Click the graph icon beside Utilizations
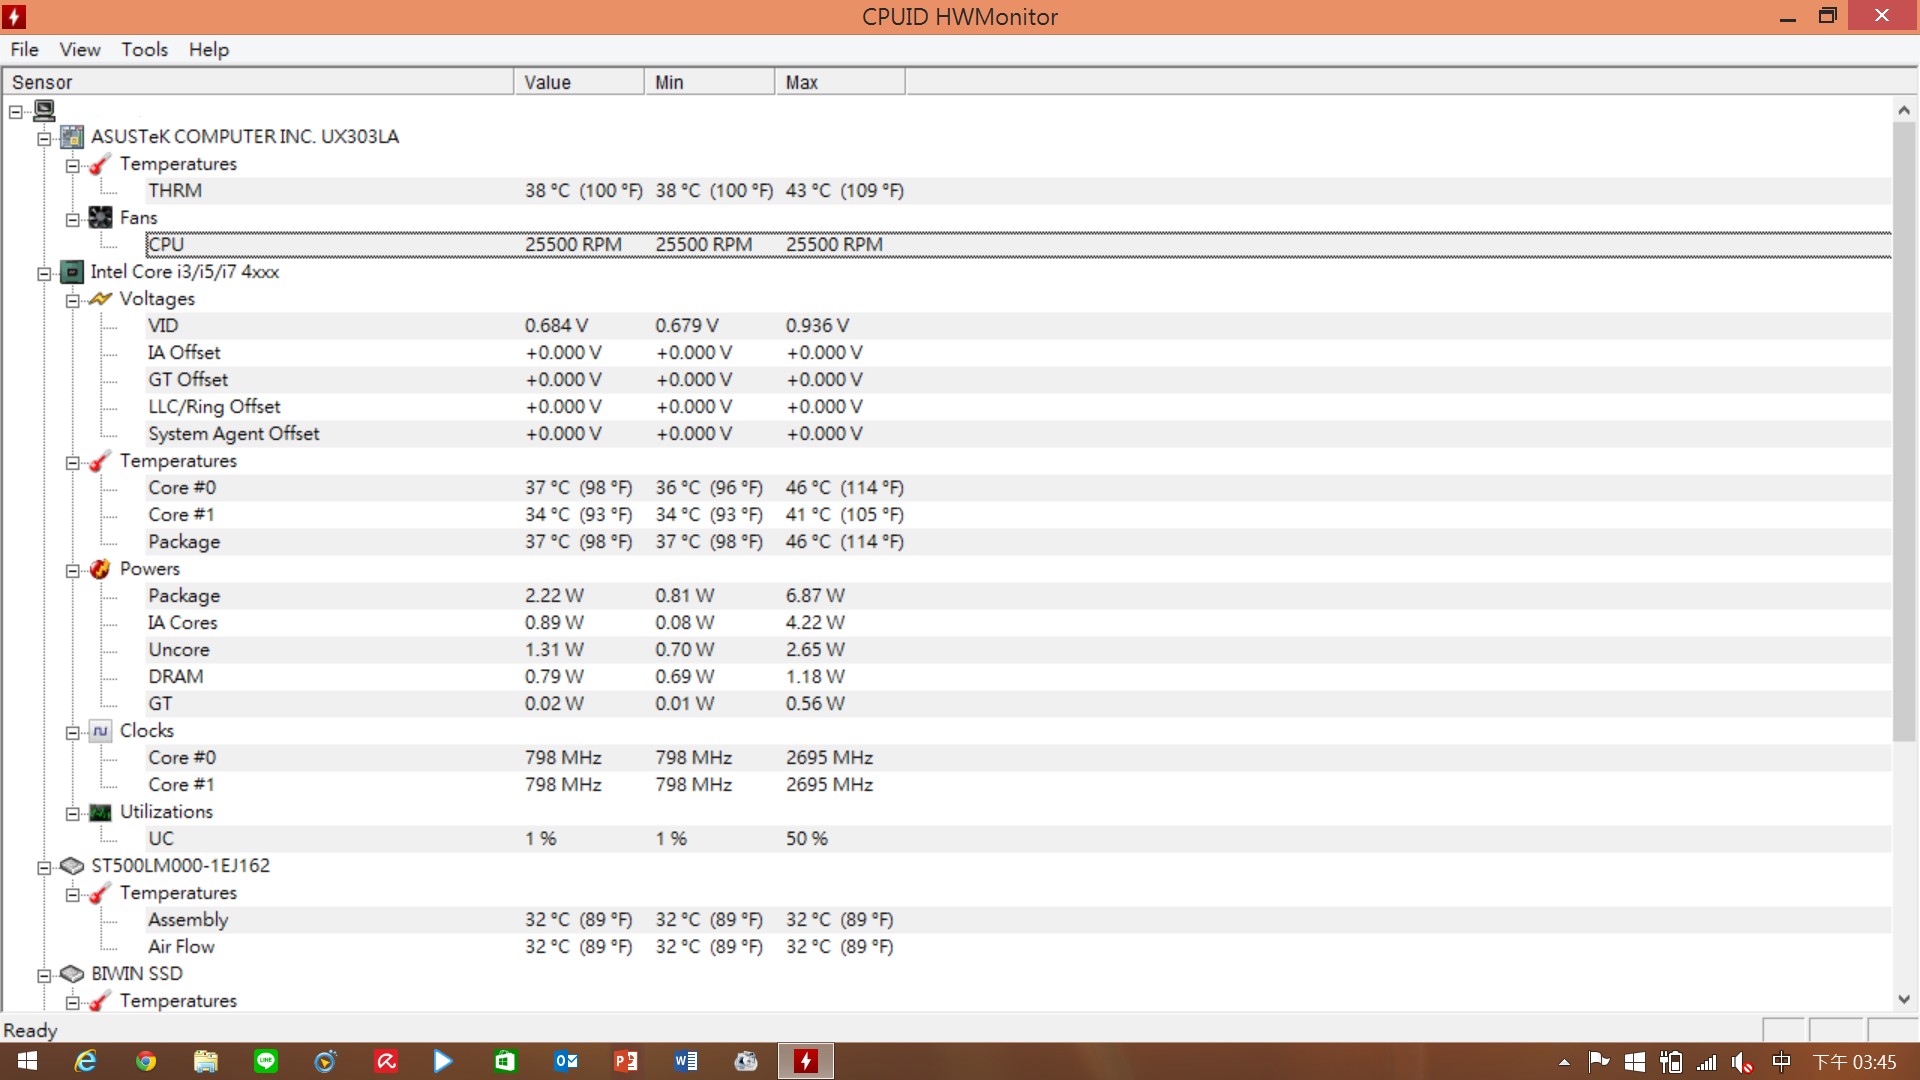1920x1080 pixels. (100, 812)
